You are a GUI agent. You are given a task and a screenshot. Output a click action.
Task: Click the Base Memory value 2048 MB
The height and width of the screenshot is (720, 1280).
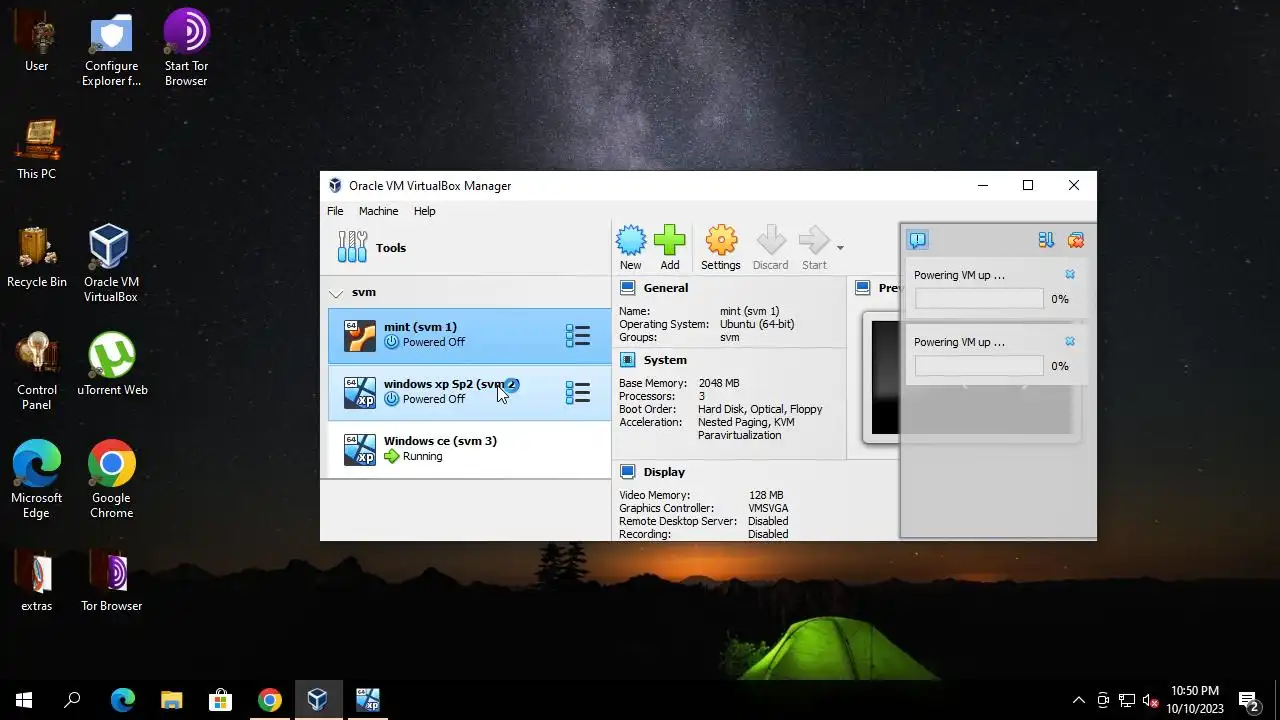coord(719,384)
